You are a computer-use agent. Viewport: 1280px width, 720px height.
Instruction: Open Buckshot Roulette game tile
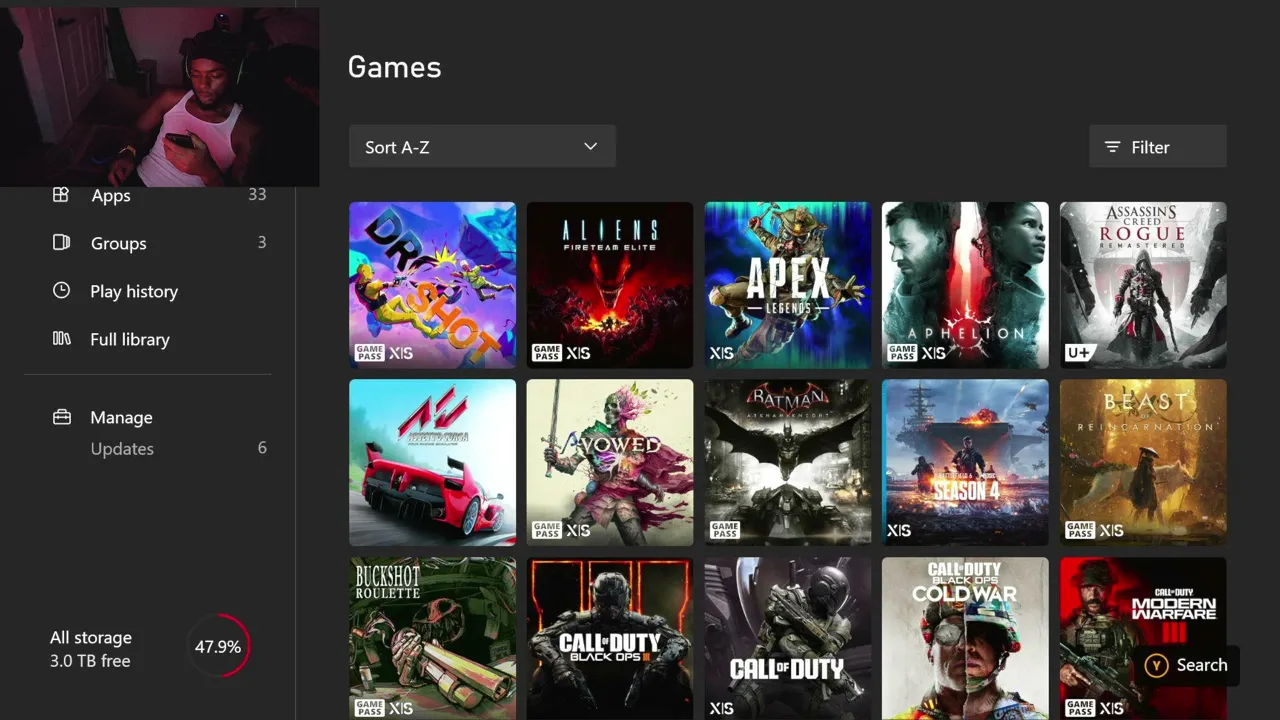coord(432,639)
